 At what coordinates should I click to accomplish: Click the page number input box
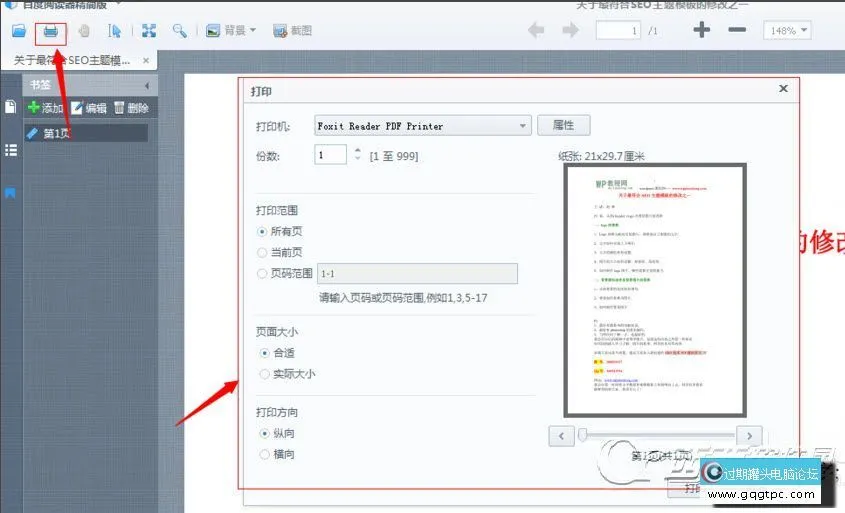point(618,30)
